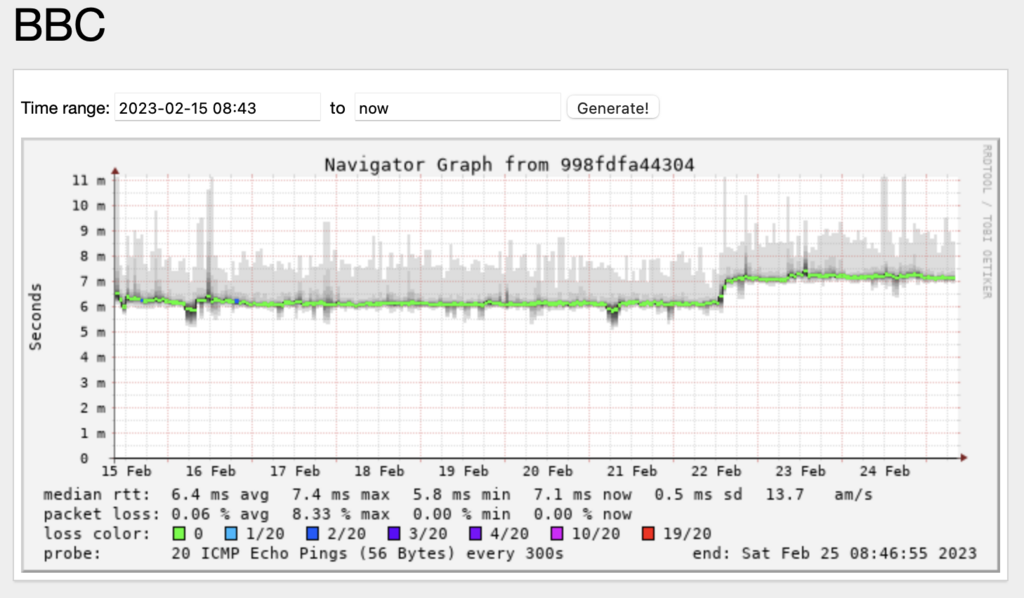Click the '0.06 % avg' packet loss value
This screenshot has height=598, width=1024.
[220, 514]
